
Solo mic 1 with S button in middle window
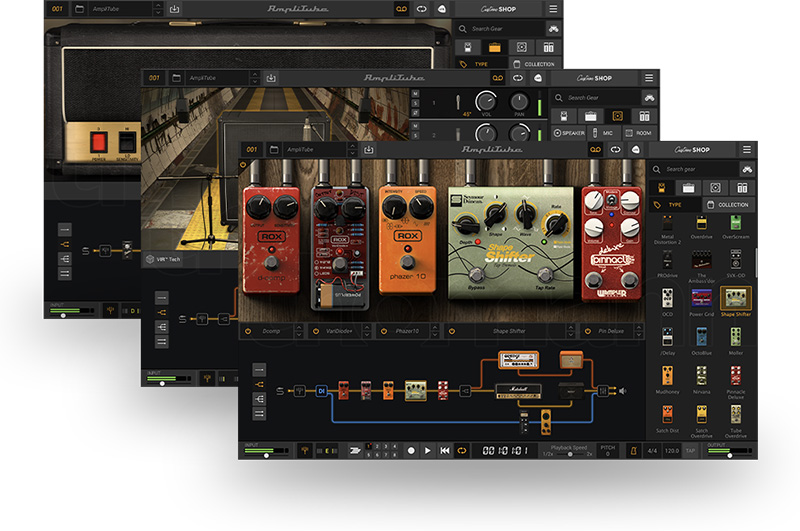click(415, 103)
